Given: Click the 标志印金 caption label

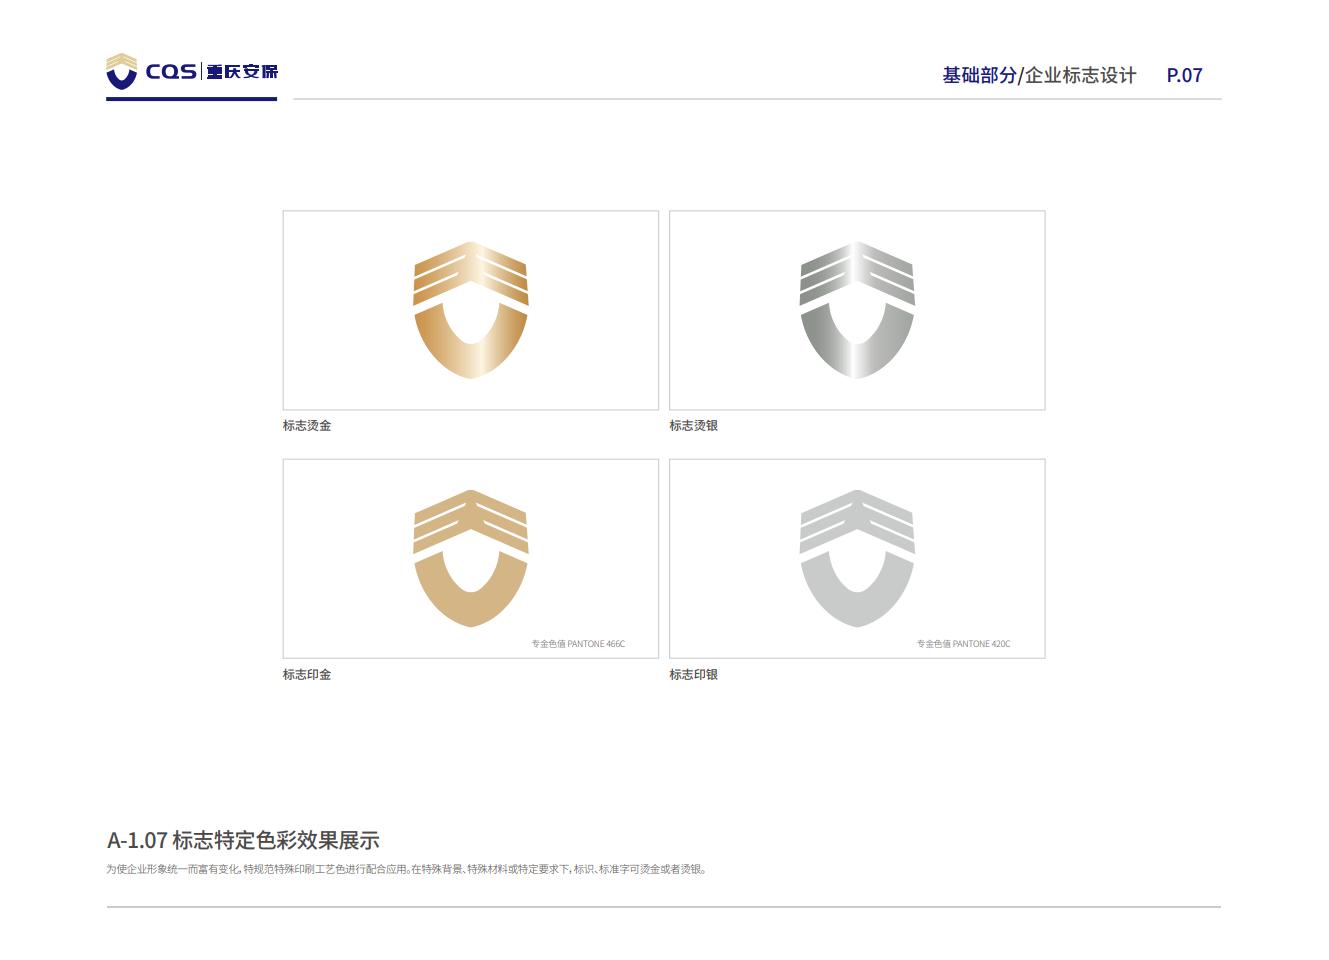Looking at the screenshot, I should tap(307, 675).
